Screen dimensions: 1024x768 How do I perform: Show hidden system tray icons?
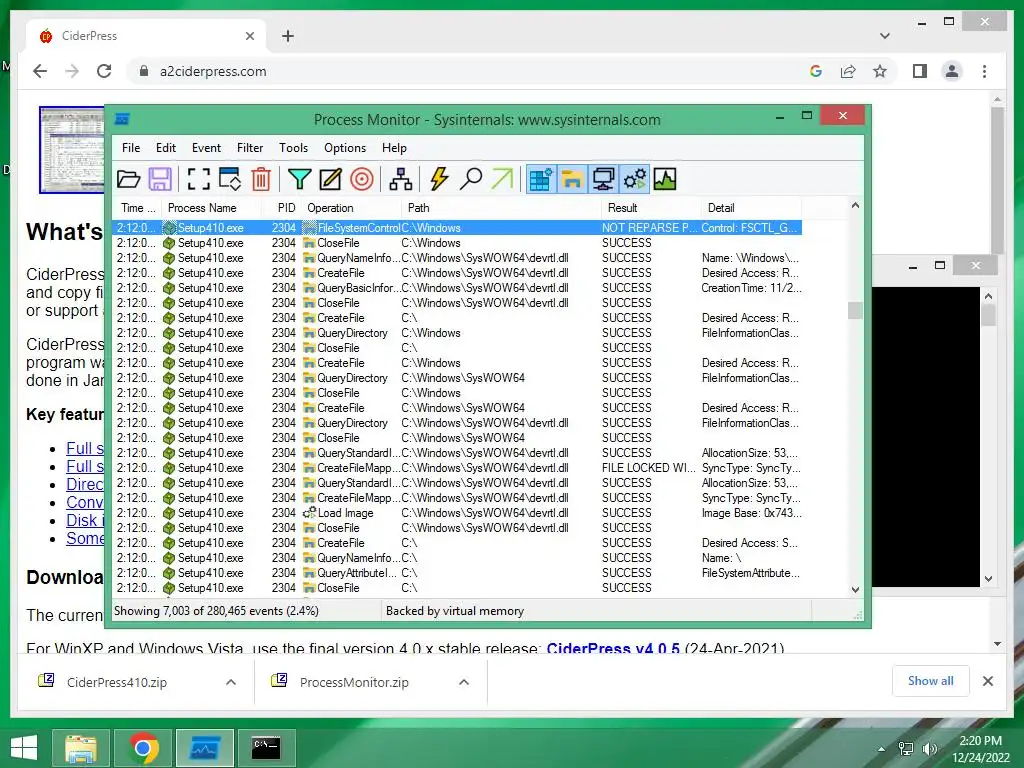tap(881, 749)
